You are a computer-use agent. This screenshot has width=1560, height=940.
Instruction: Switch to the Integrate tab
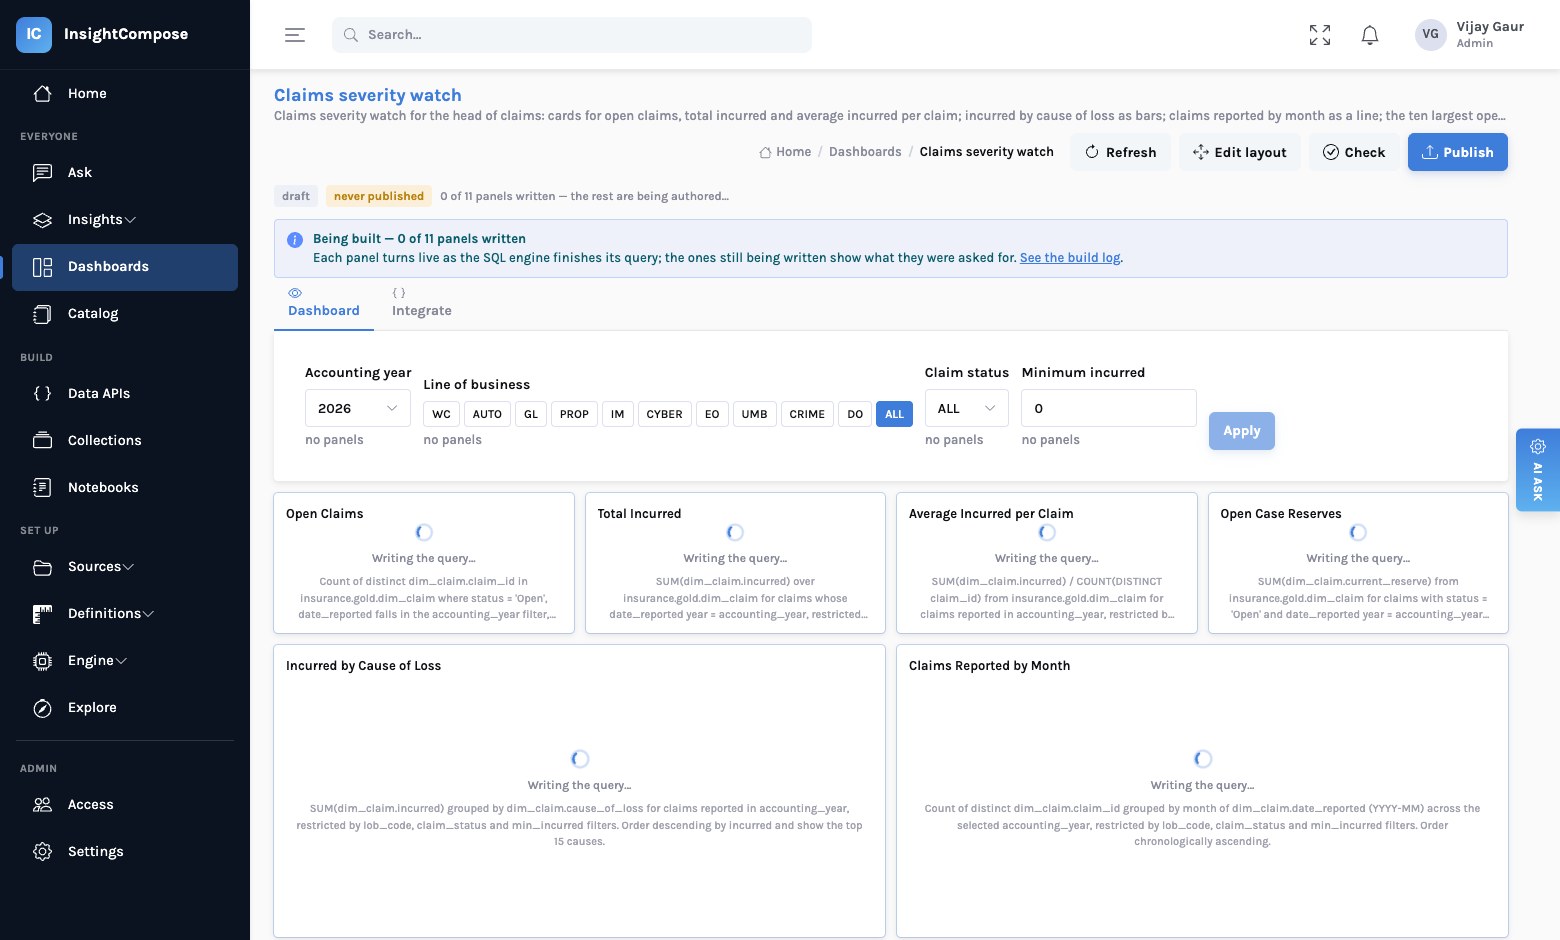point(421,303)
